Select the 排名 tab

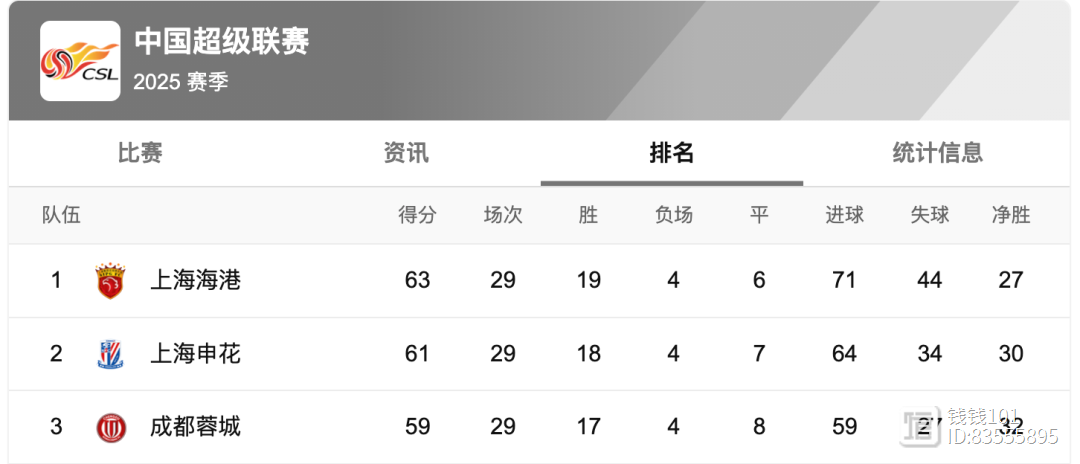click(672, 153)
